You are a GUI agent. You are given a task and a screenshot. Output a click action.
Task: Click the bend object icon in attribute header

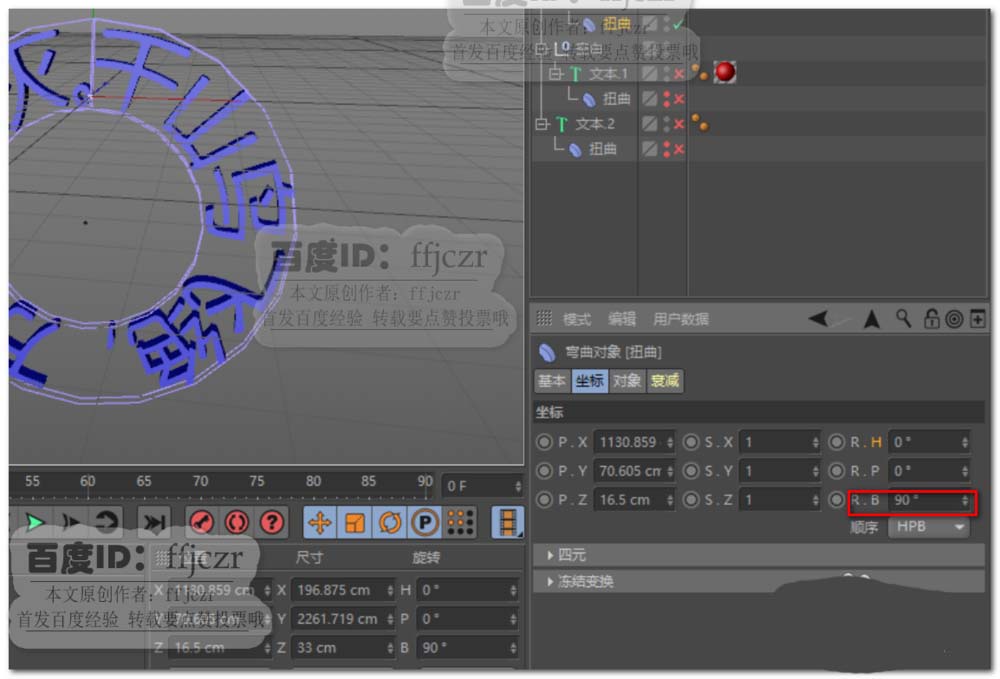pyautogui.click(x=547, y=352)
